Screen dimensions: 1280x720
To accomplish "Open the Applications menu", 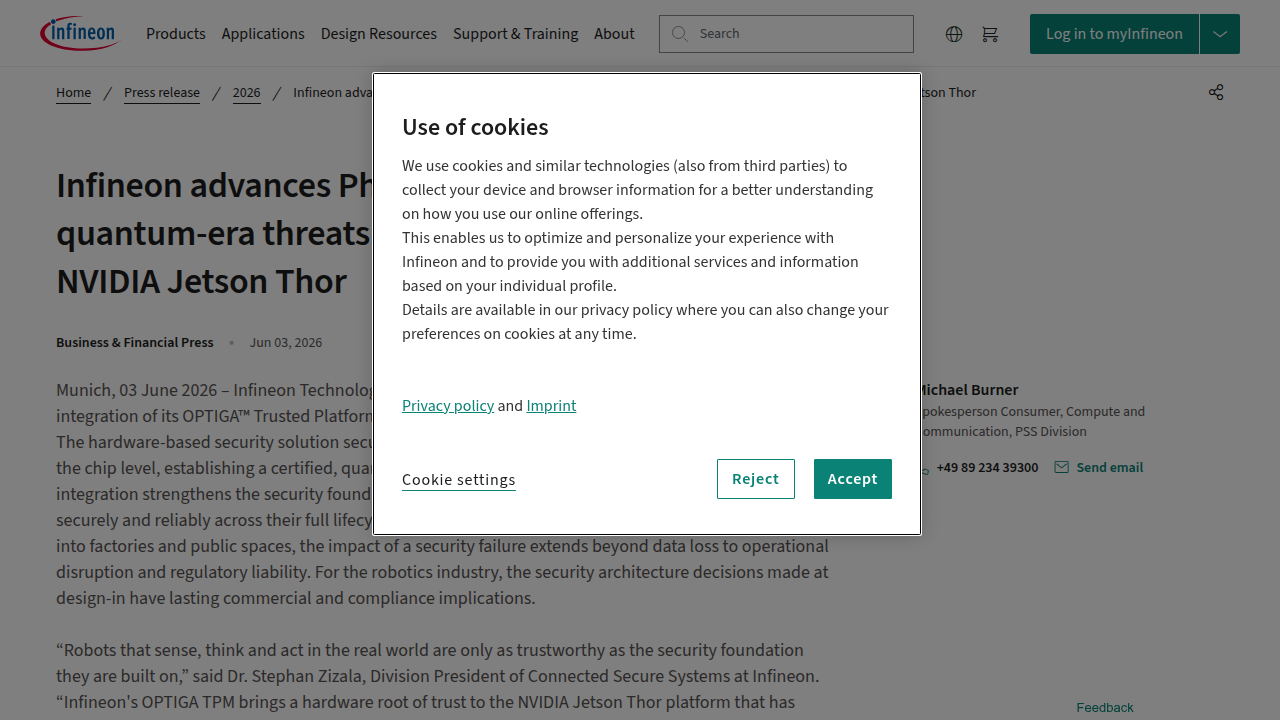I will point(263,34).
